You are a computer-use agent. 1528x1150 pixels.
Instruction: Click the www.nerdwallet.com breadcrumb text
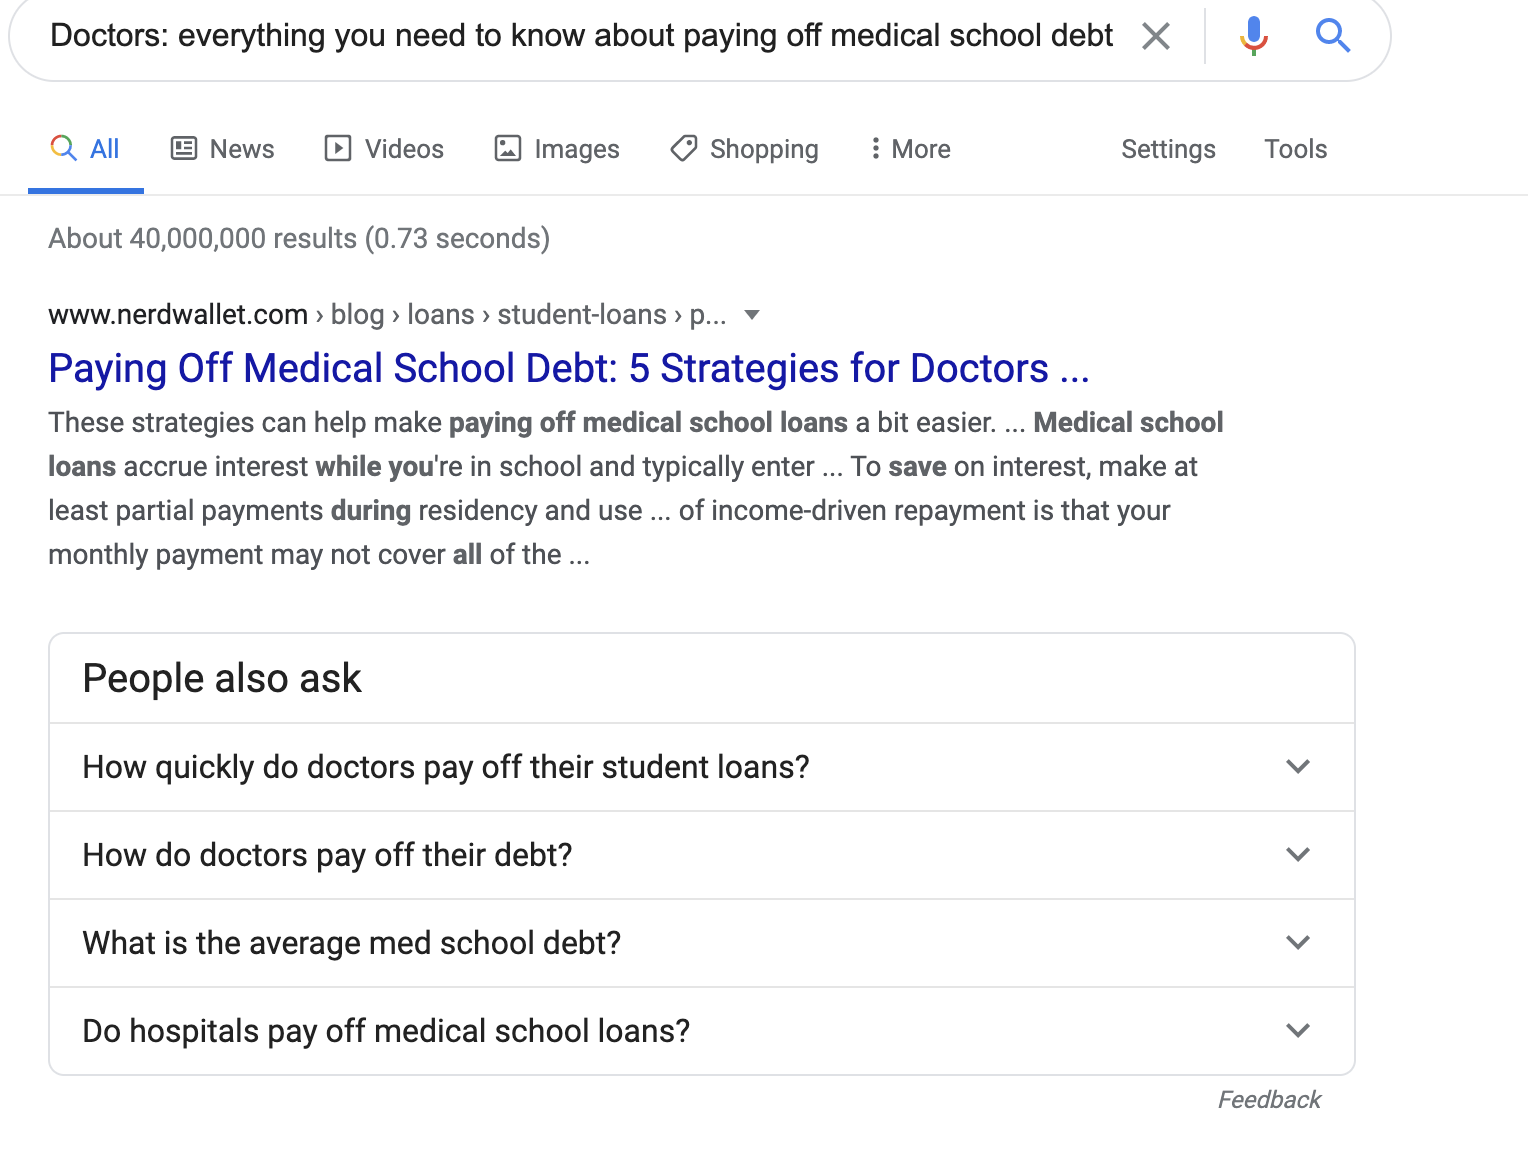pos(177,314)
